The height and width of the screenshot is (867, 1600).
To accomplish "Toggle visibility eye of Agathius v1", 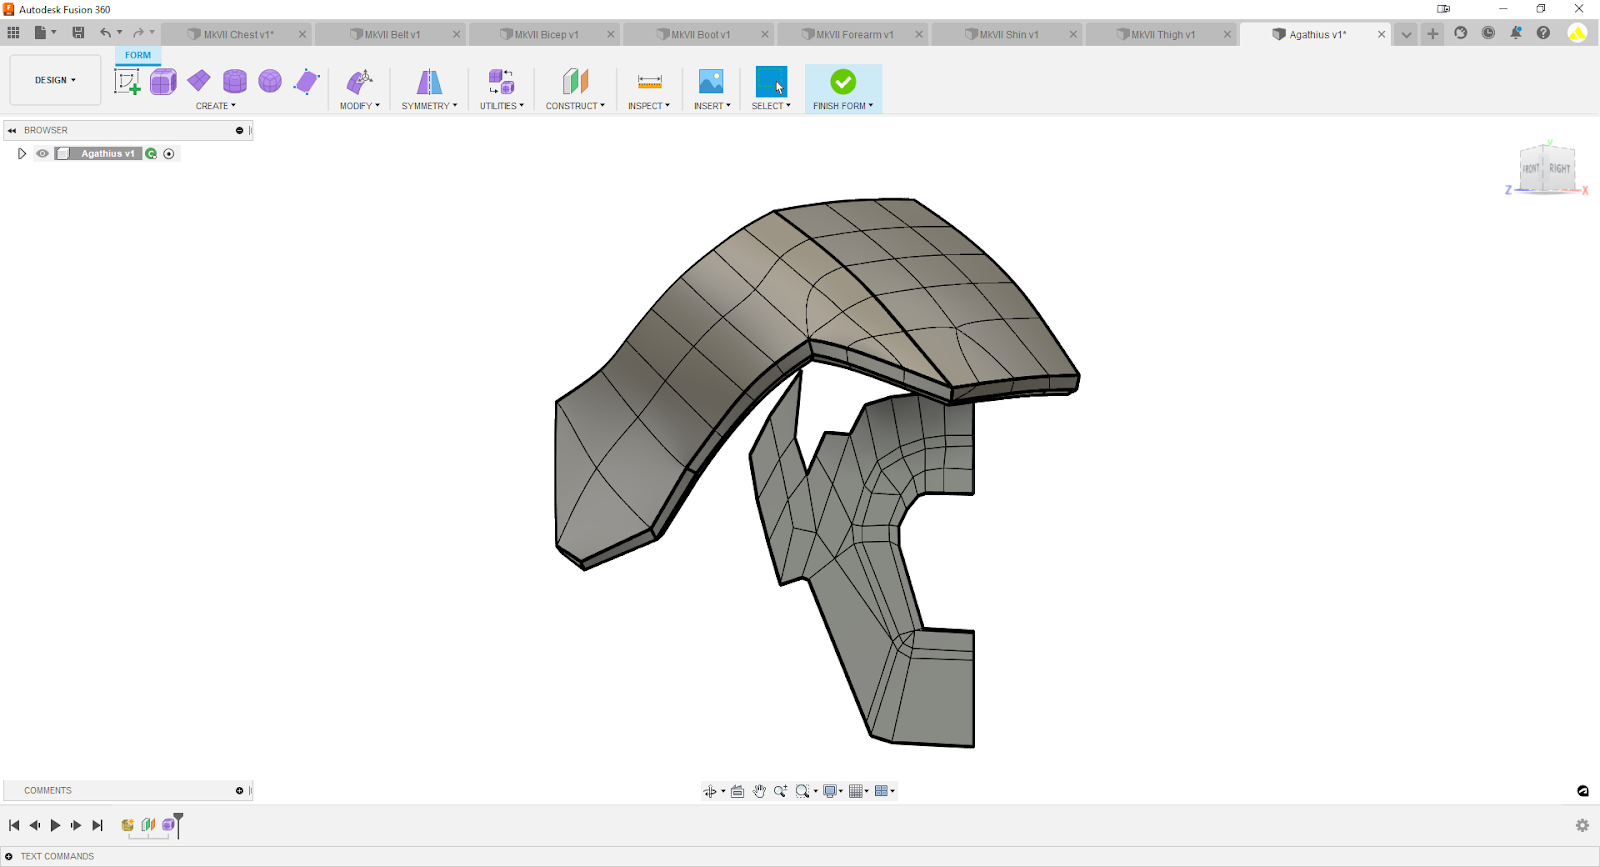I will tap(42, 154).
